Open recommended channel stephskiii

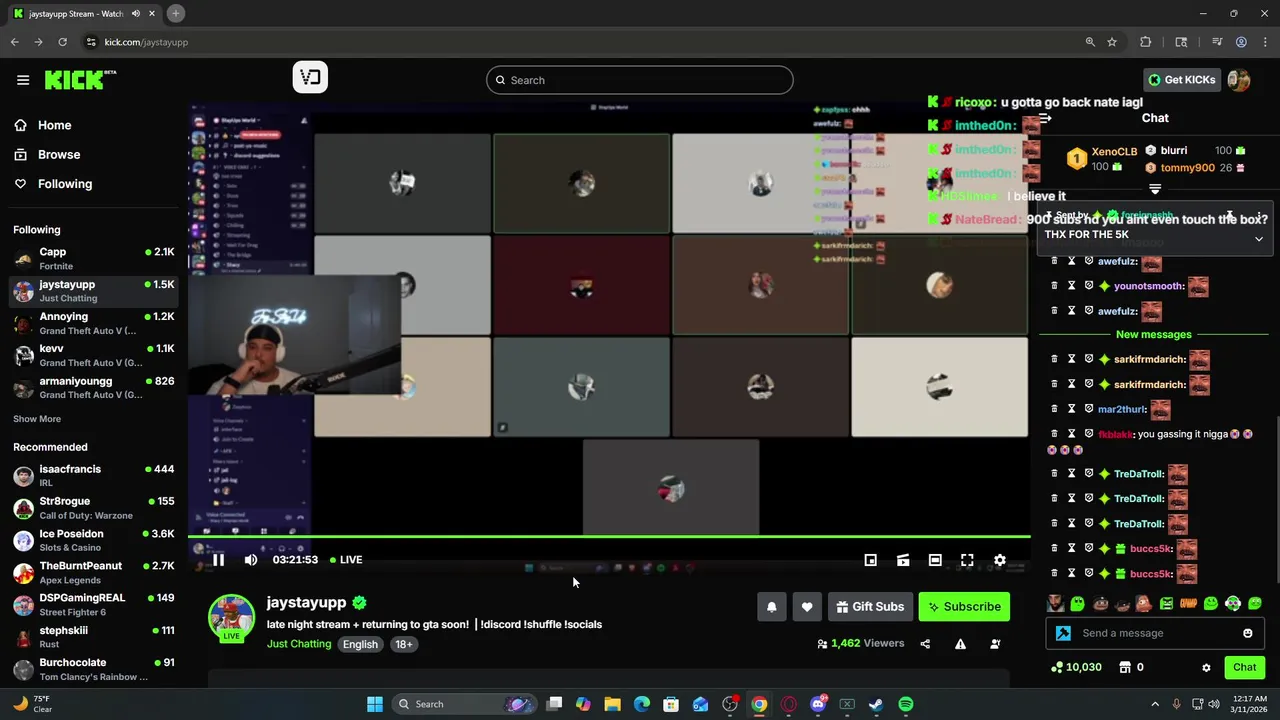coord(94,637)
